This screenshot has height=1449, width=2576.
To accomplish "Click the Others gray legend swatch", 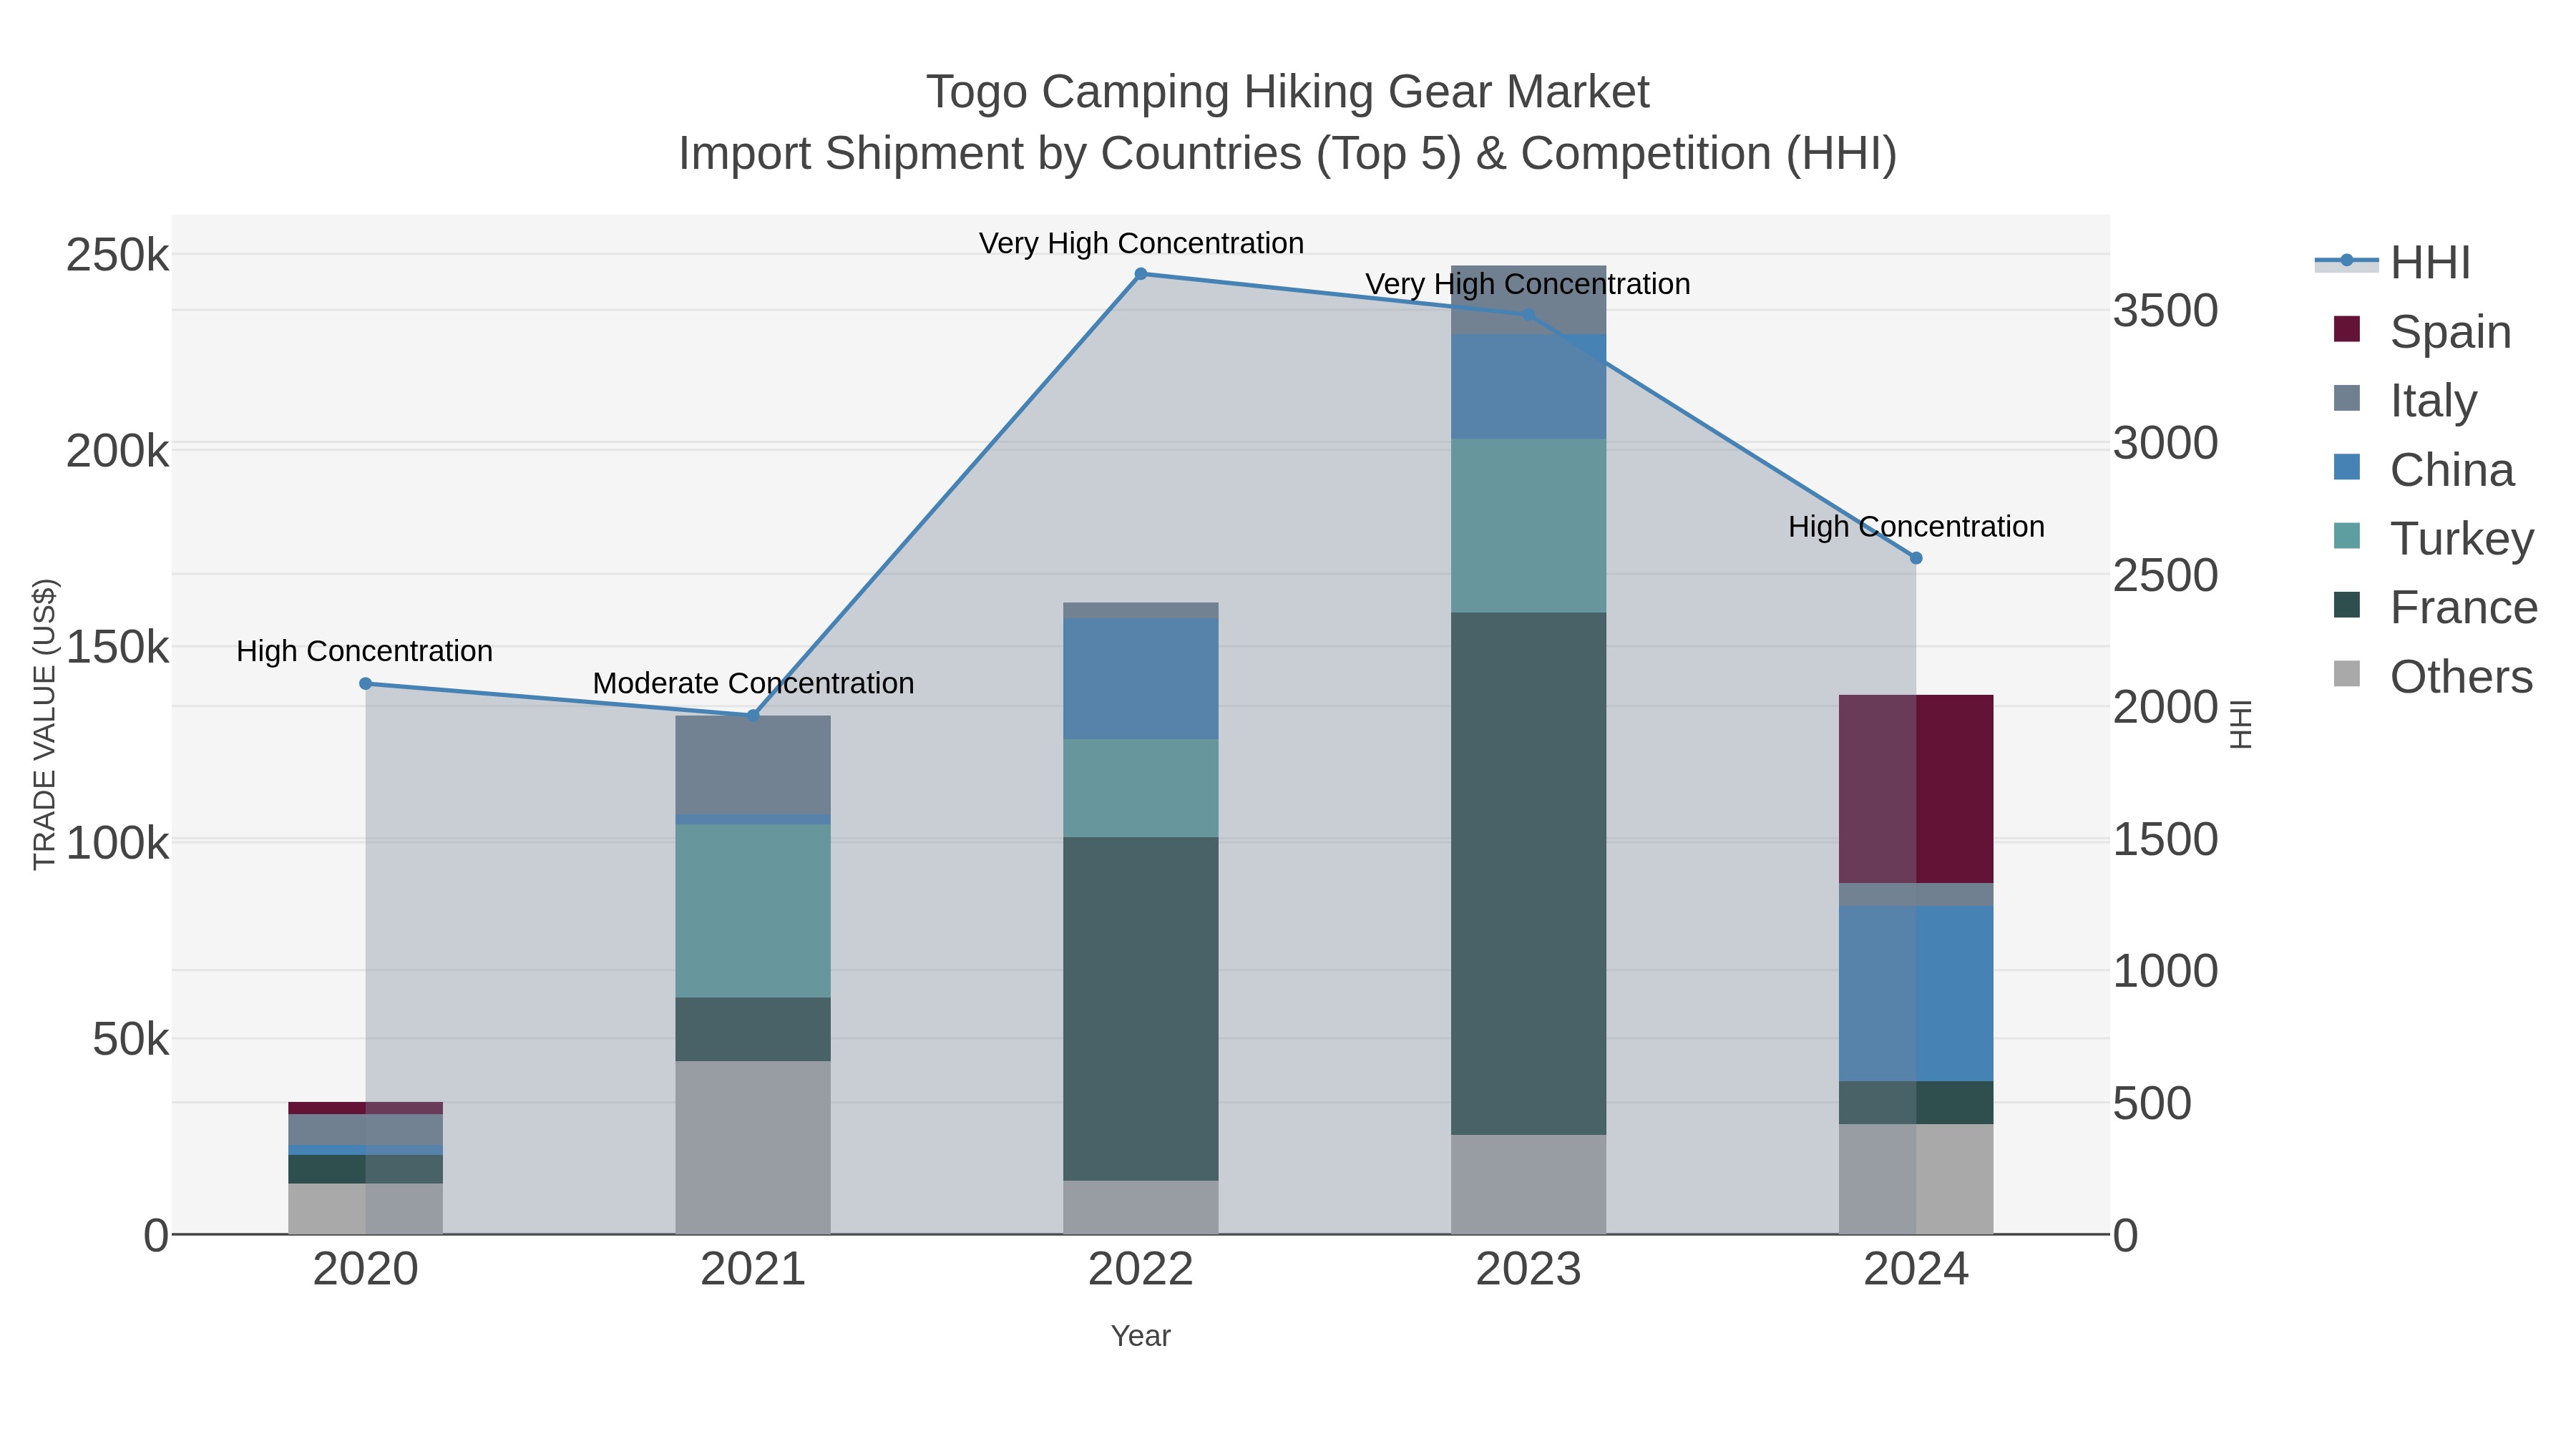I will click(x=2346, y=674).
